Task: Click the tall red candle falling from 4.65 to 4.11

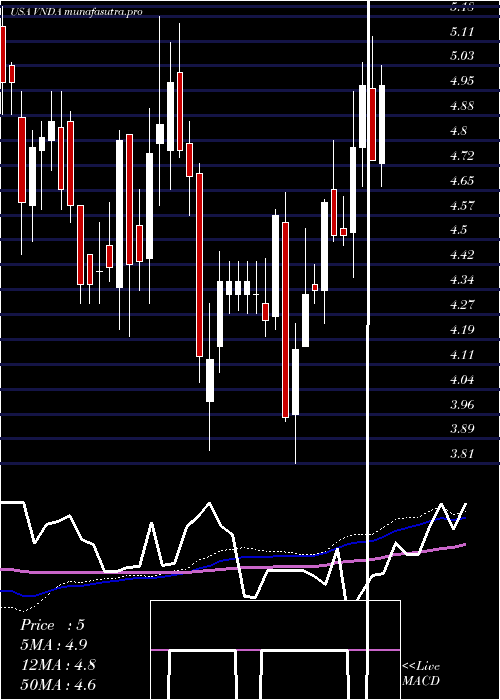Action: pos(200,265)
